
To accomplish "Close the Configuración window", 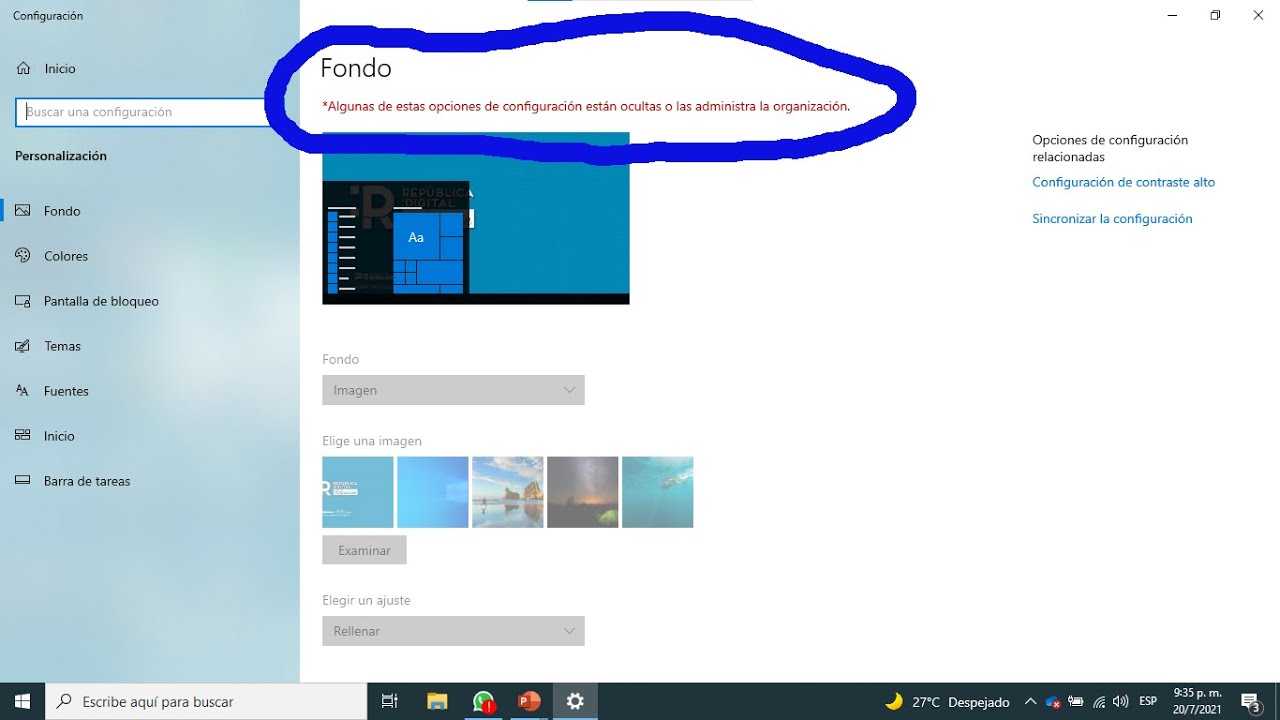I will (x=1258, y=15).
